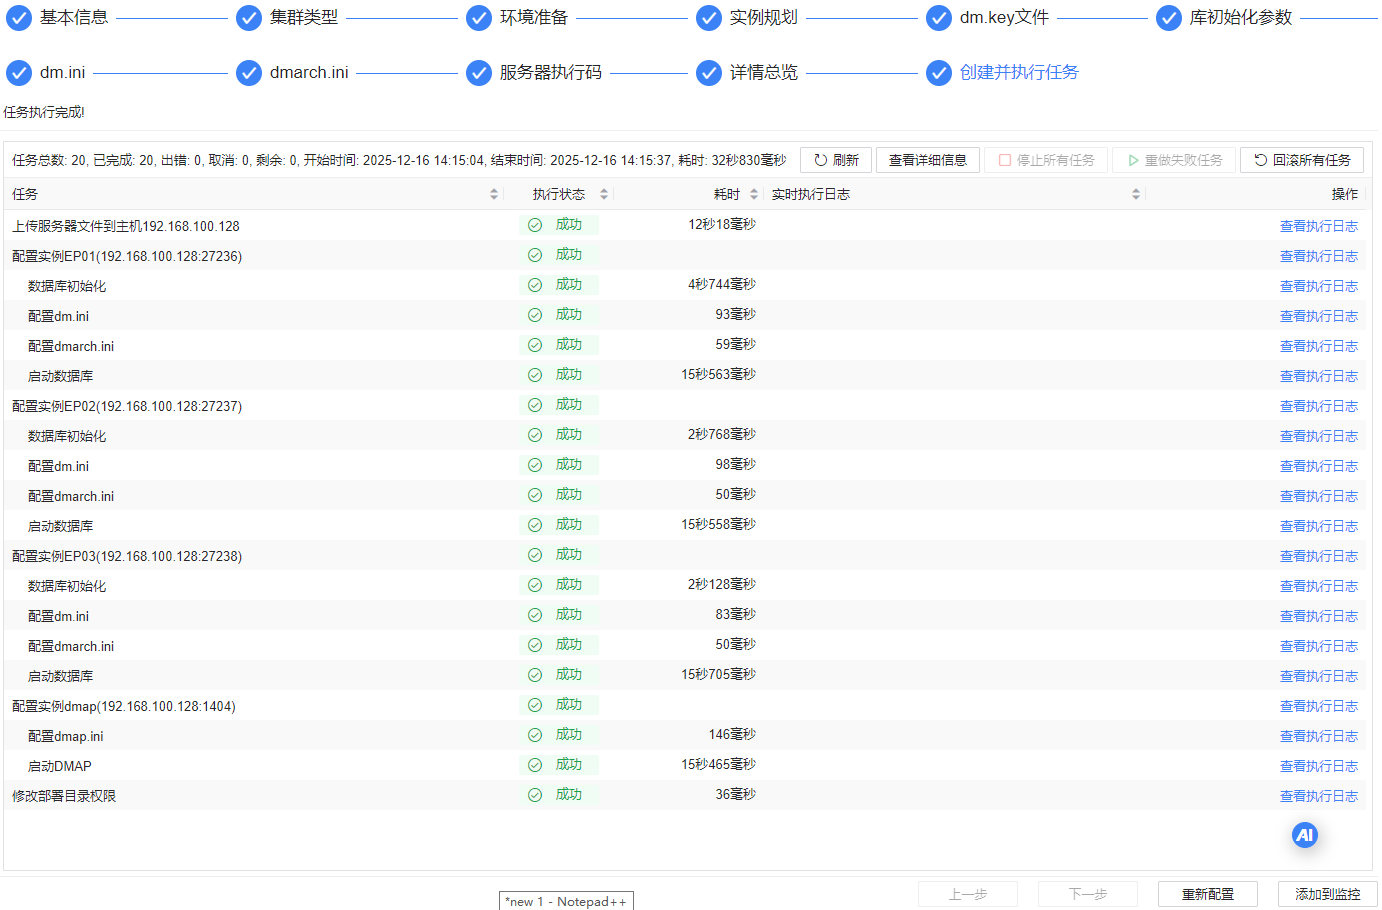Sort by 任务 column arrows

coord(494,194)
